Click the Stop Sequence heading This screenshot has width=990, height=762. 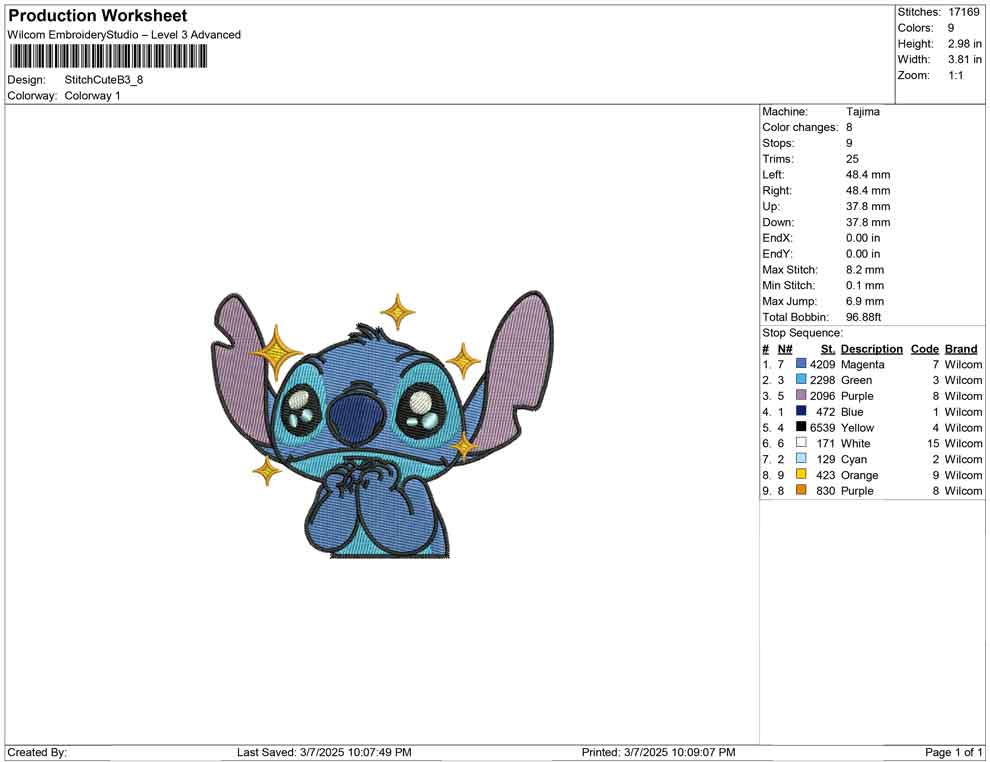tap(802, 333)
